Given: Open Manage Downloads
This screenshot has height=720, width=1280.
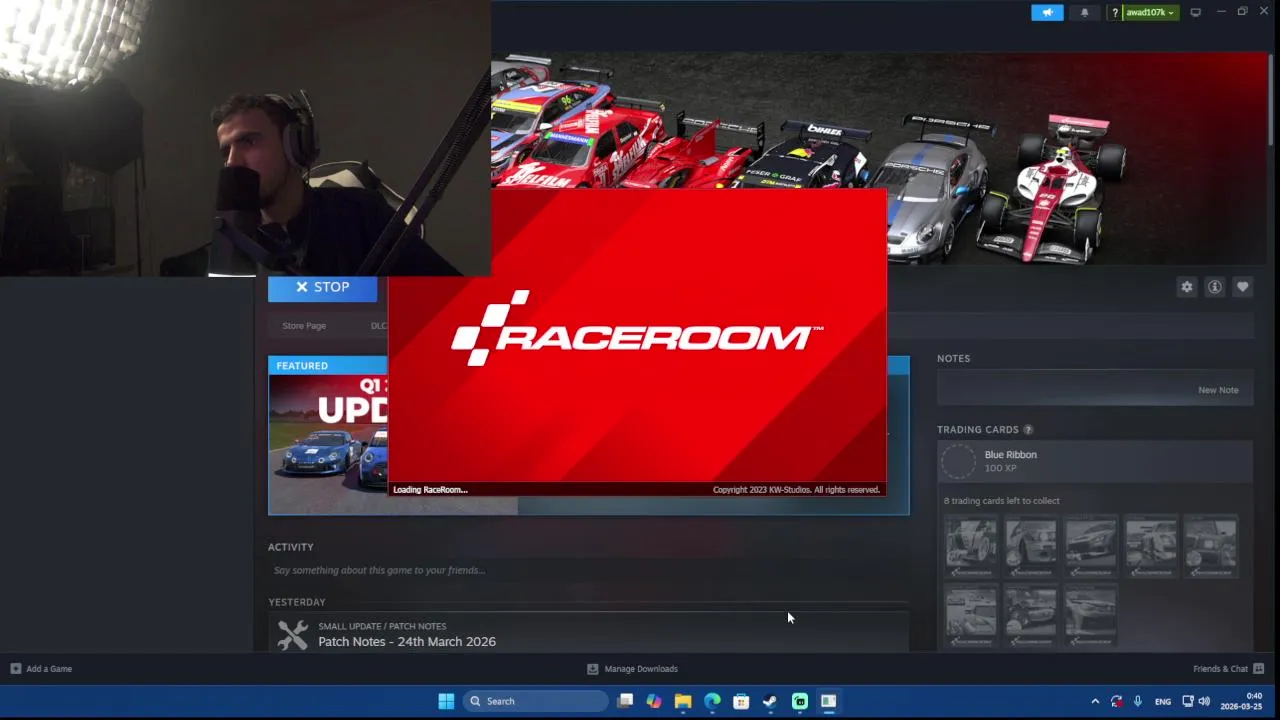Looking at the screenshot, I should (632, 668).
